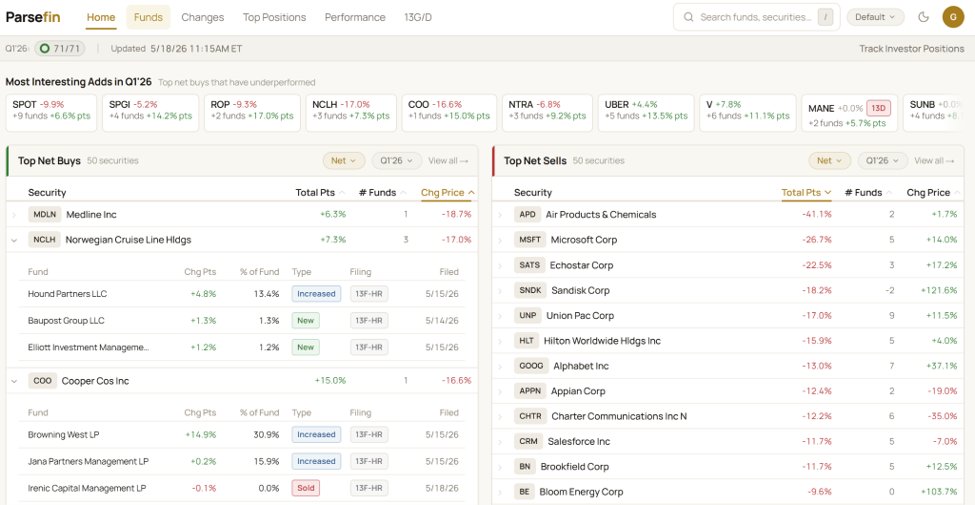Click the APPN ticker badge
Viewport: 975px width, 505px height.
530,391
